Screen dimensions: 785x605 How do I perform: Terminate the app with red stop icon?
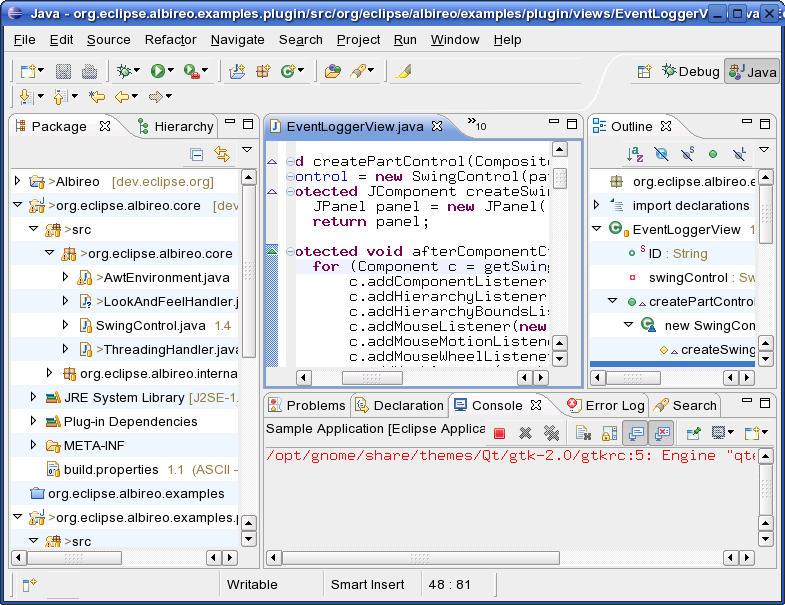tap(499, 433)
